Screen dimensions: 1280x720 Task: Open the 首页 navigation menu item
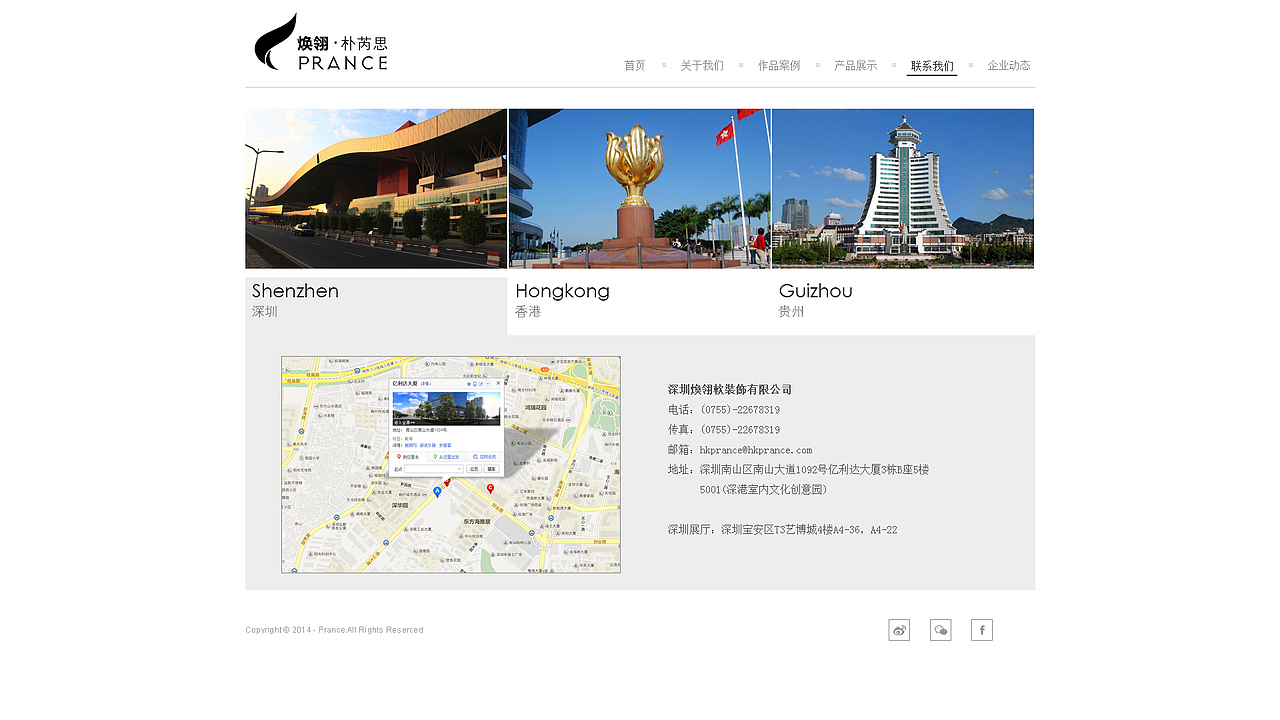pos(634,65)
